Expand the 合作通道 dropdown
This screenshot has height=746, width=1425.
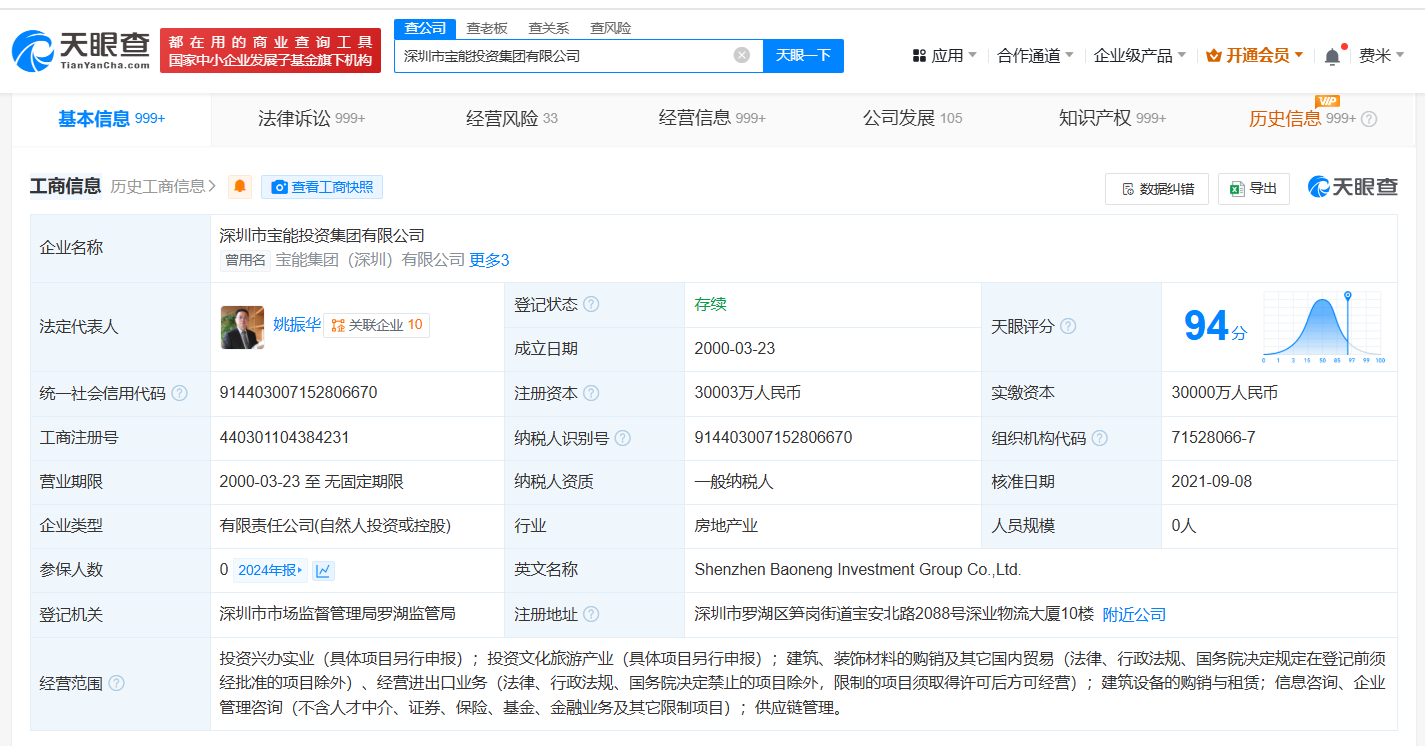[x=1035, y=55]
